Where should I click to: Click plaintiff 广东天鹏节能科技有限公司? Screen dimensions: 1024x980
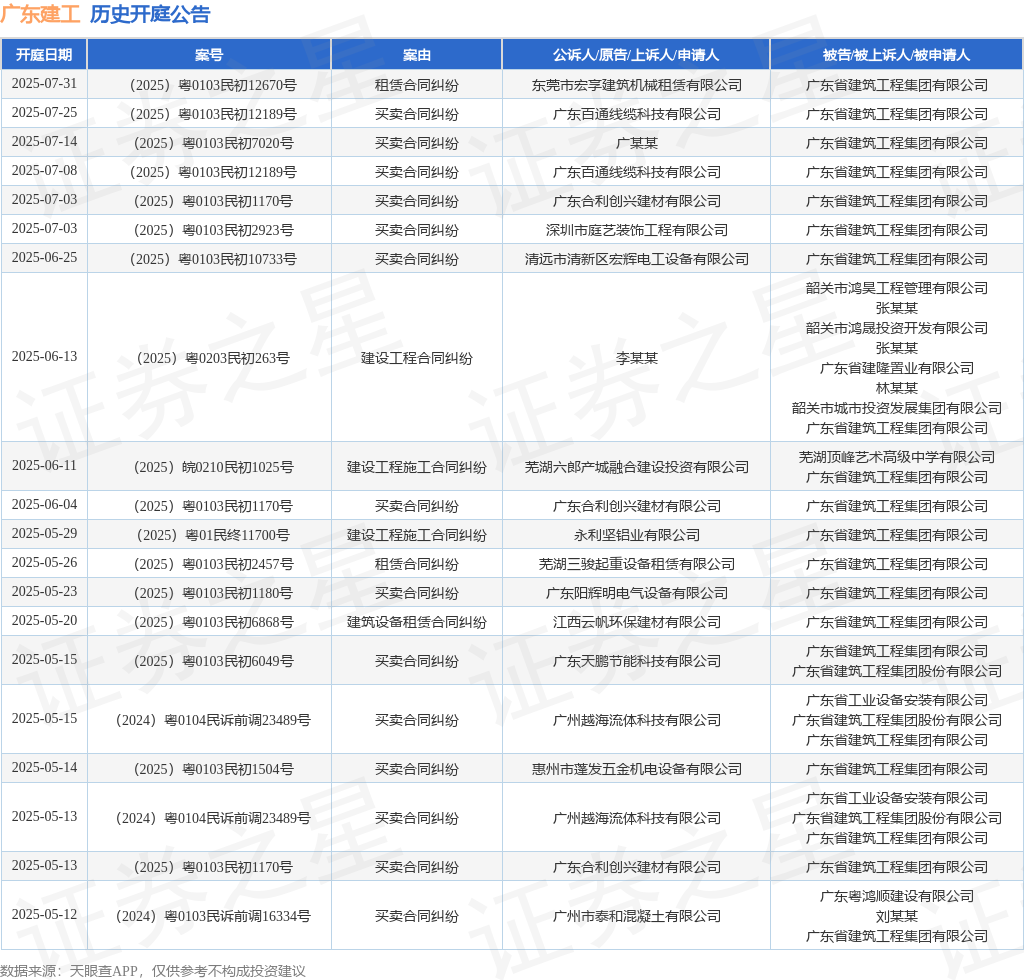[637, 661]
